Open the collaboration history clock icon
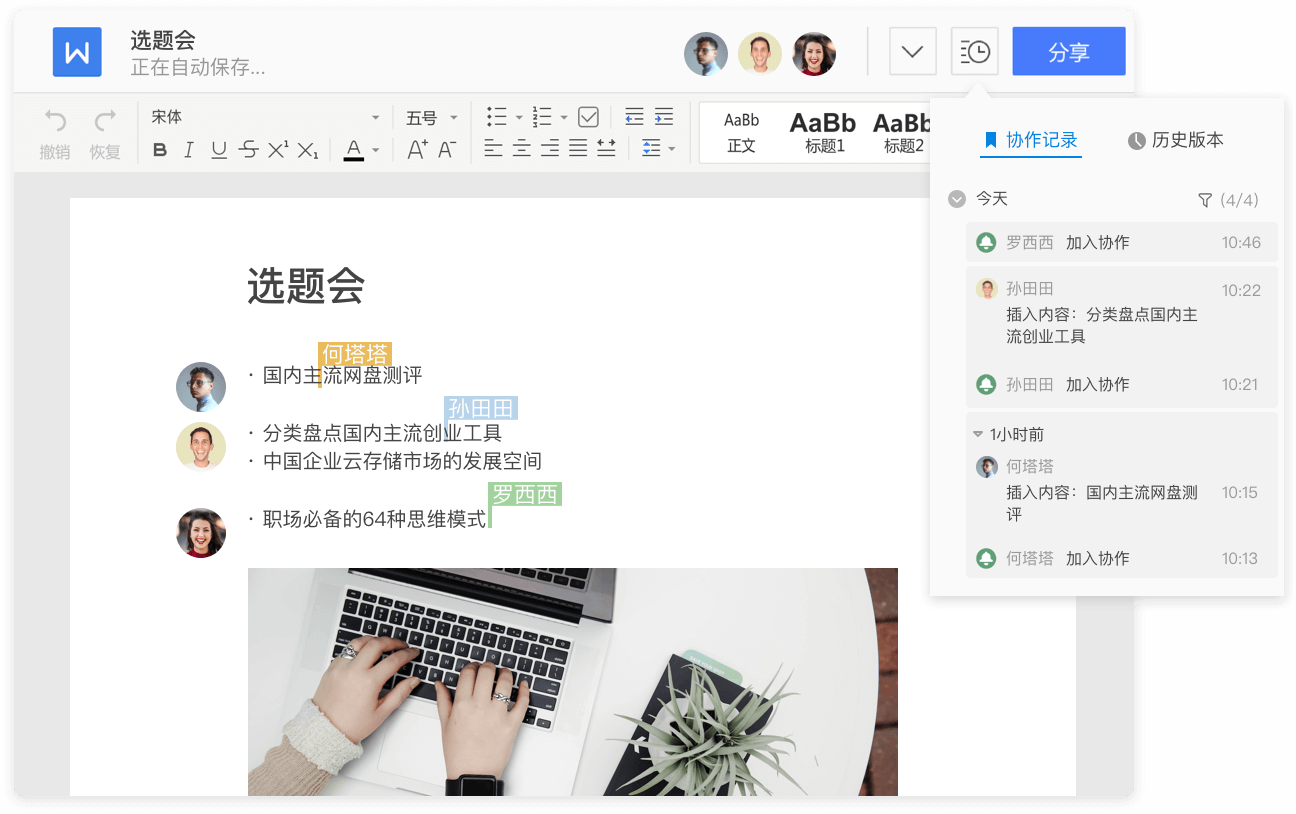The image size is (1296, 814). point(973,51)
